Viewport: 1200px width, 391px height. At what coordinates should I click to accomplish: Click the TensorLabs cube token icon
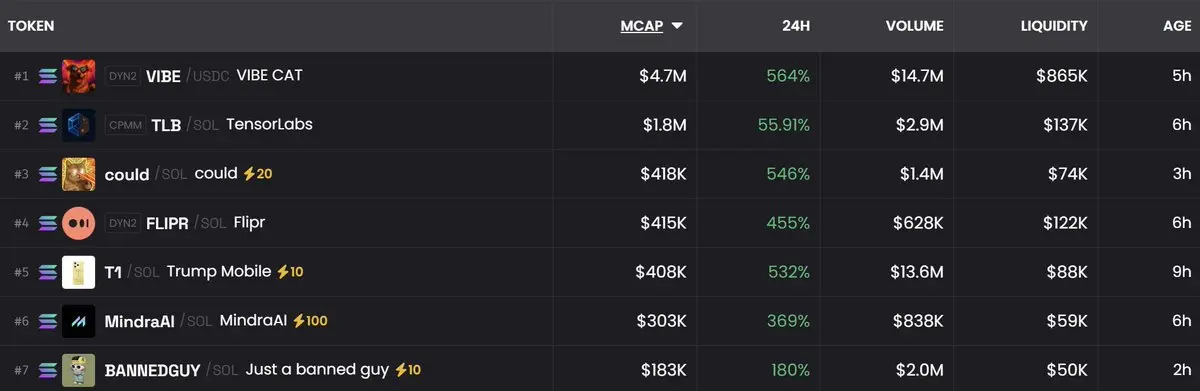[x=79, y=125]
